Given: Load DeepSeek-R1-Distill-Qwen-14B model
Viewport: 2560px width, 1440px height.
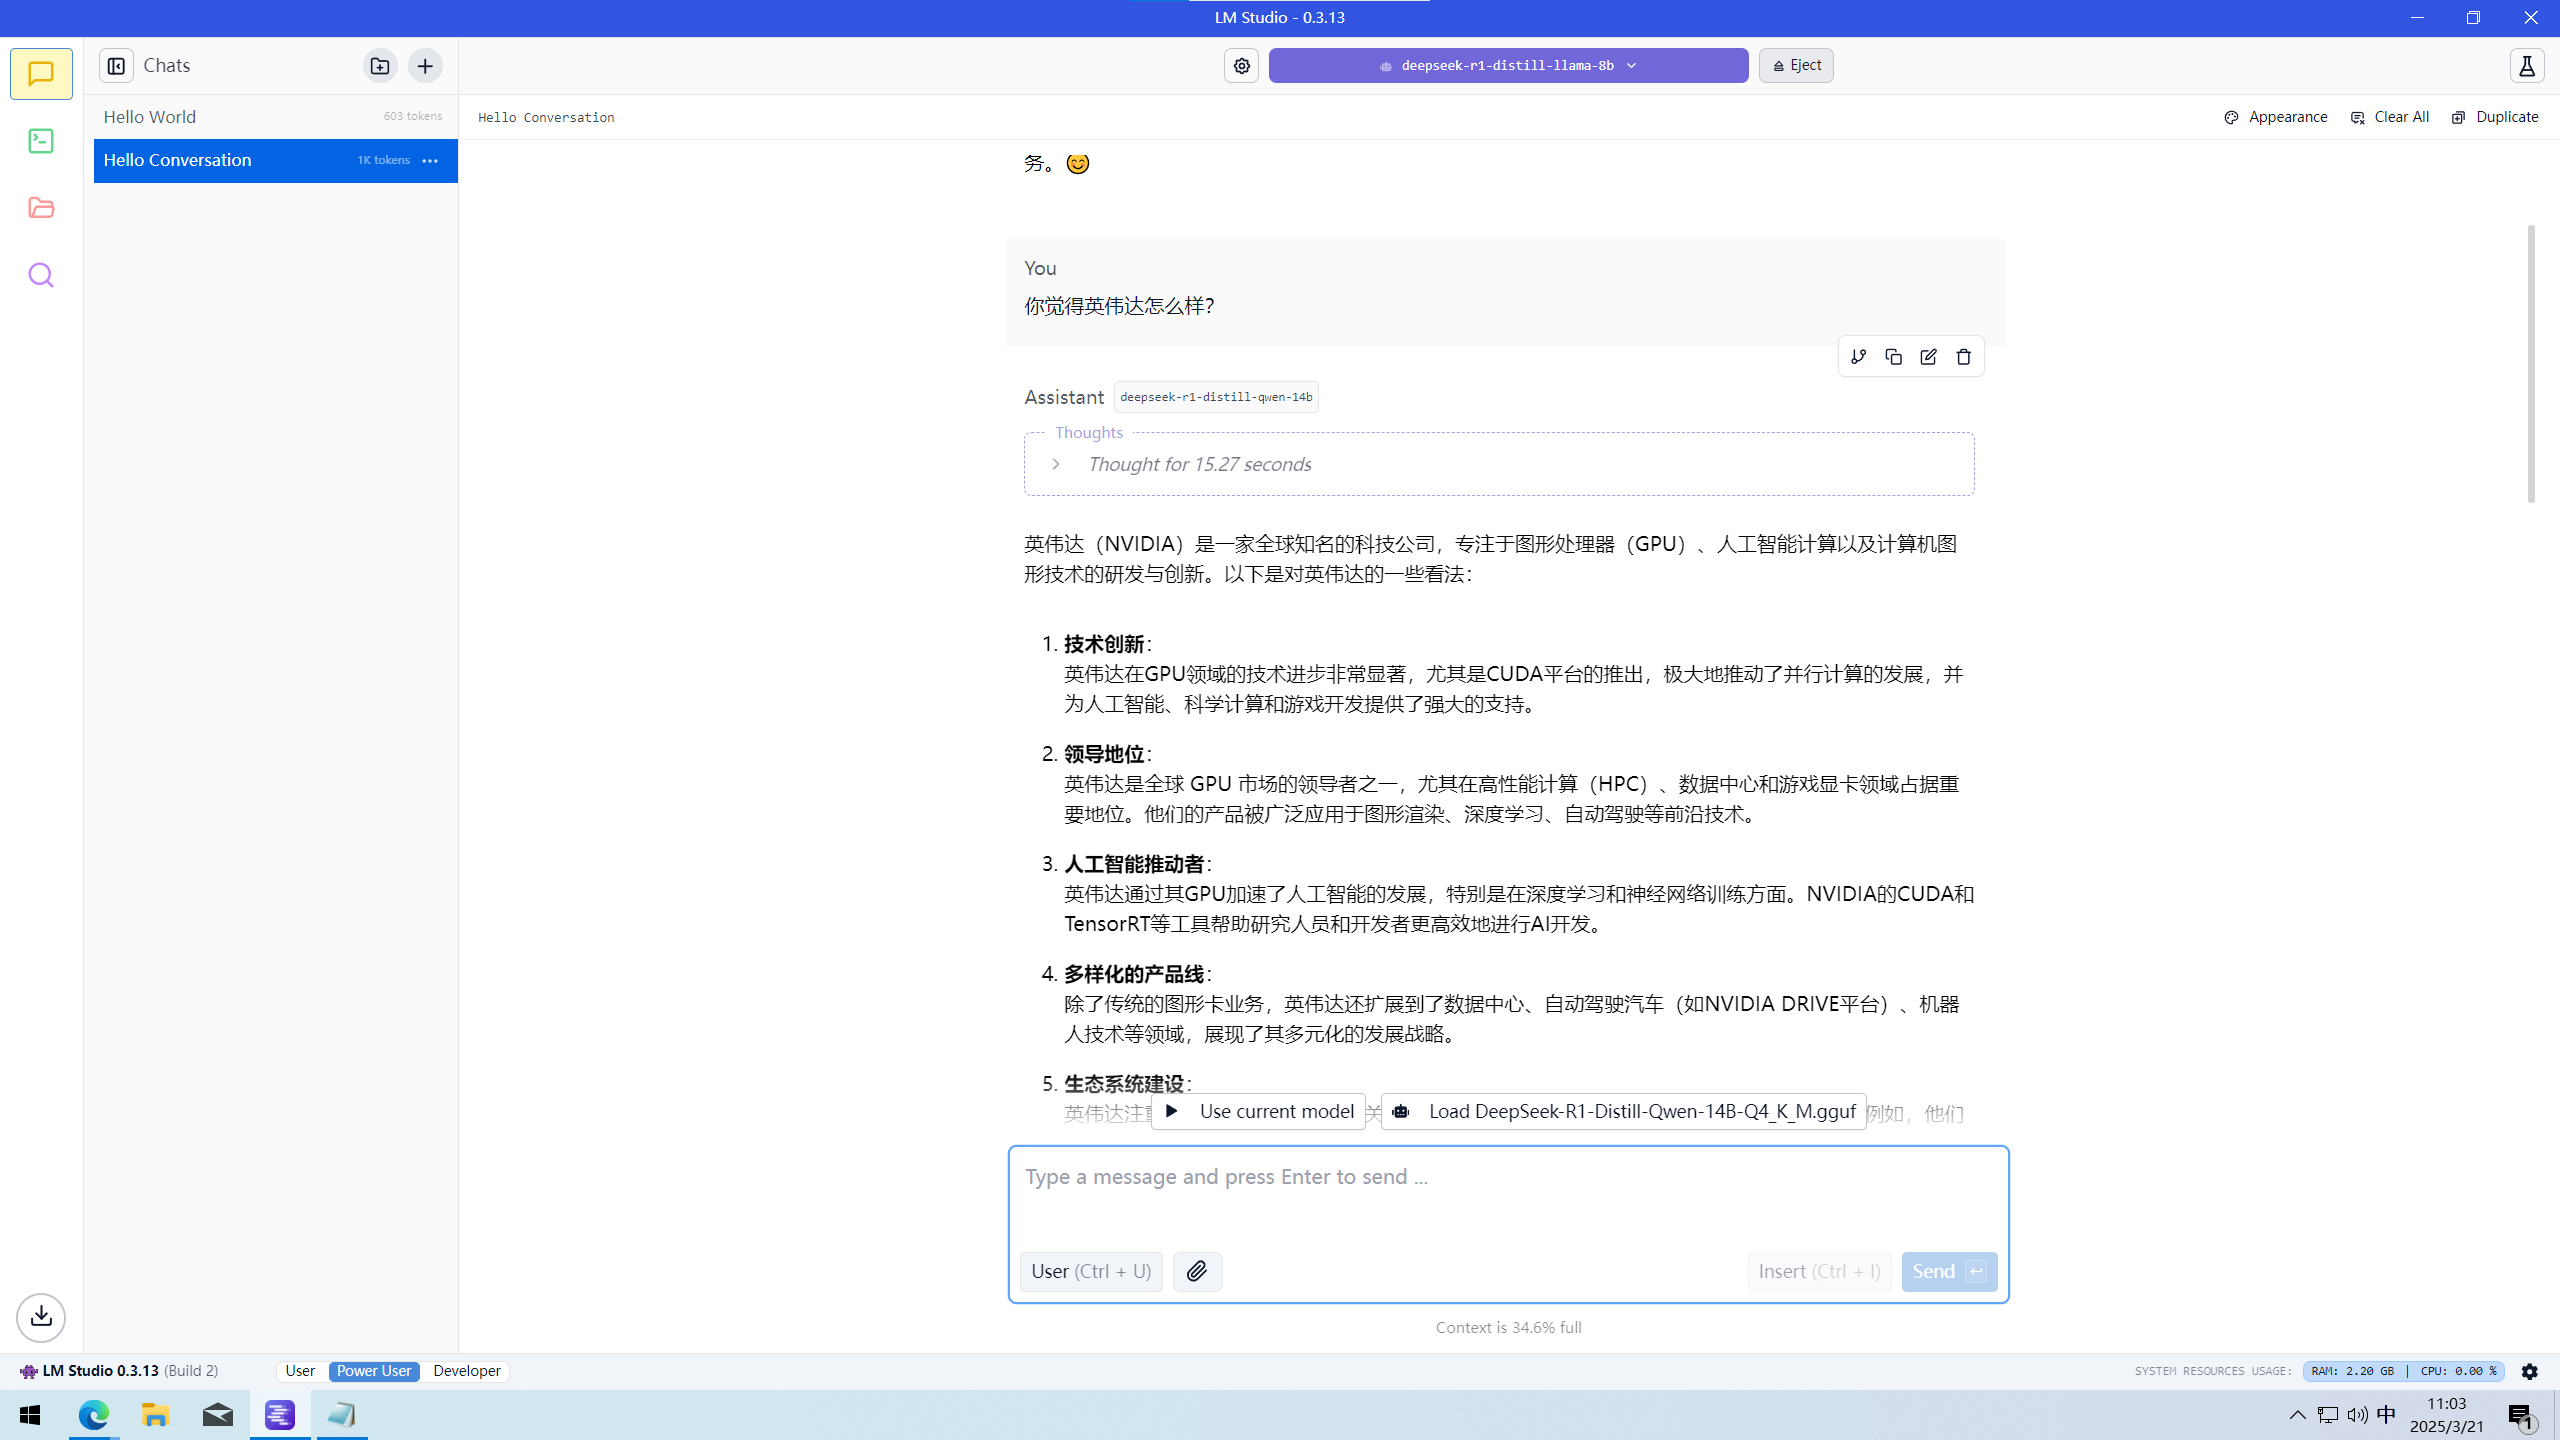Looking at the screenshot, I should pos(1623,1111).
